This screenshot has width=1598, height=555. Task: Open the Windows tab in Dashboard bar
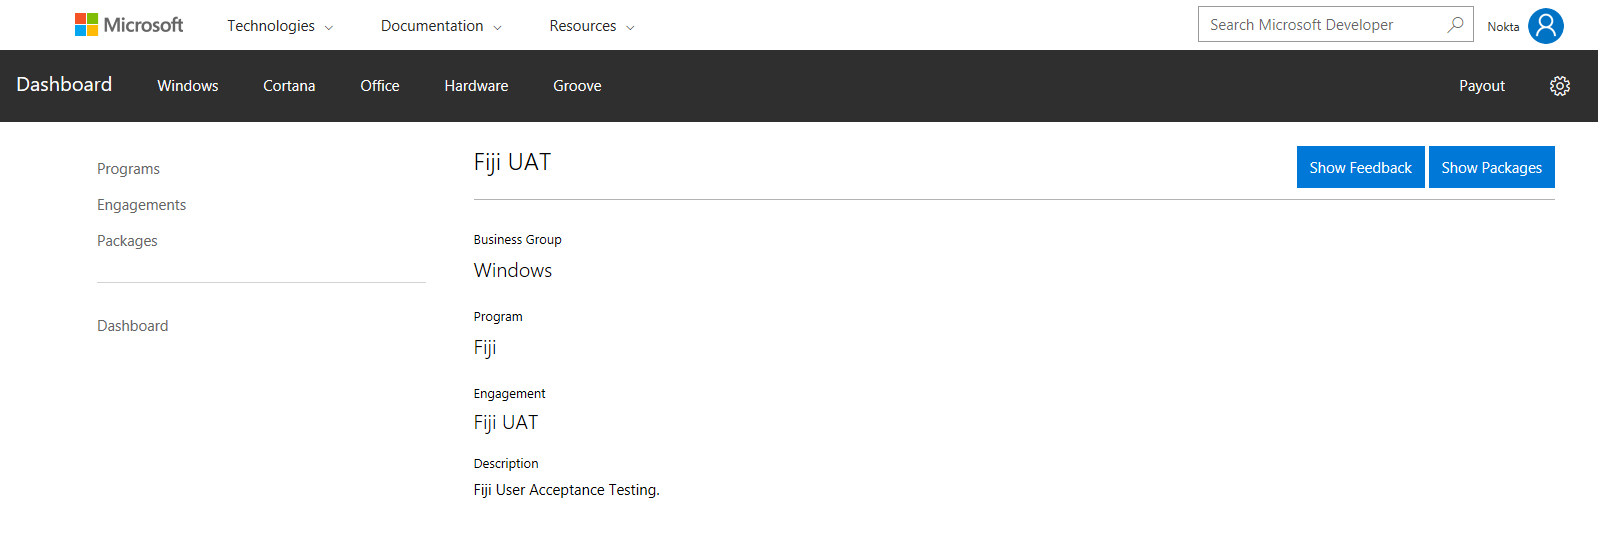coord(188,86)
